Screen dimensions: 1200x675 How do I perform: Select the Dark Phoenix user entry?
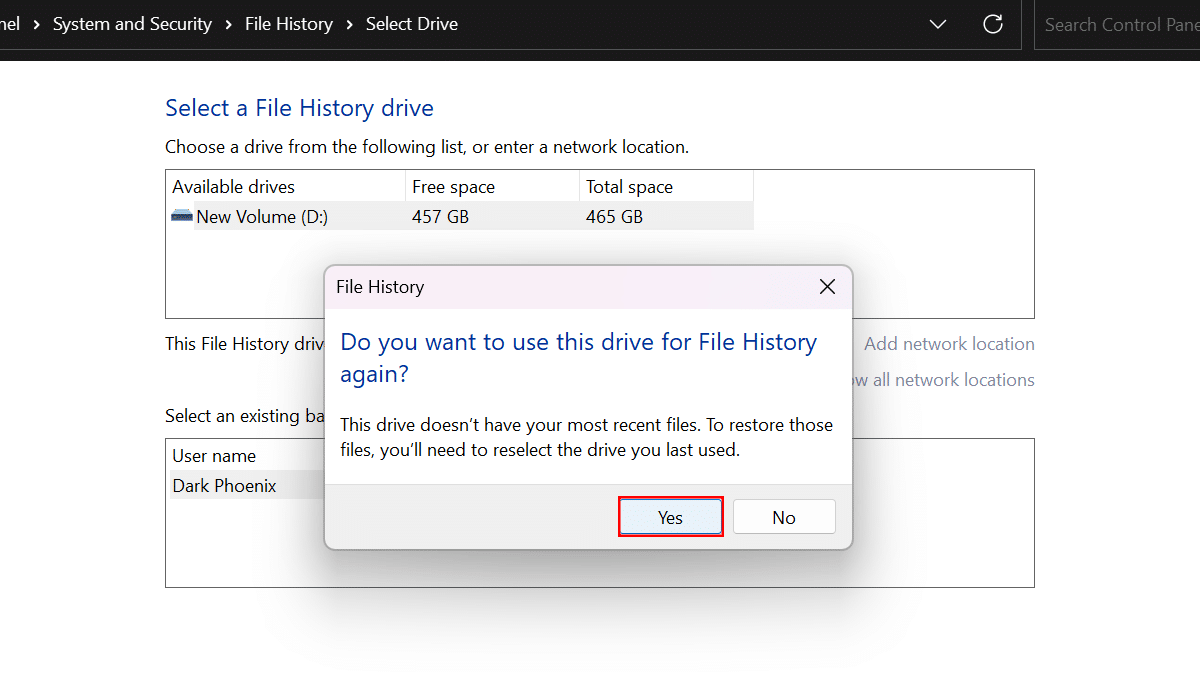225,486
